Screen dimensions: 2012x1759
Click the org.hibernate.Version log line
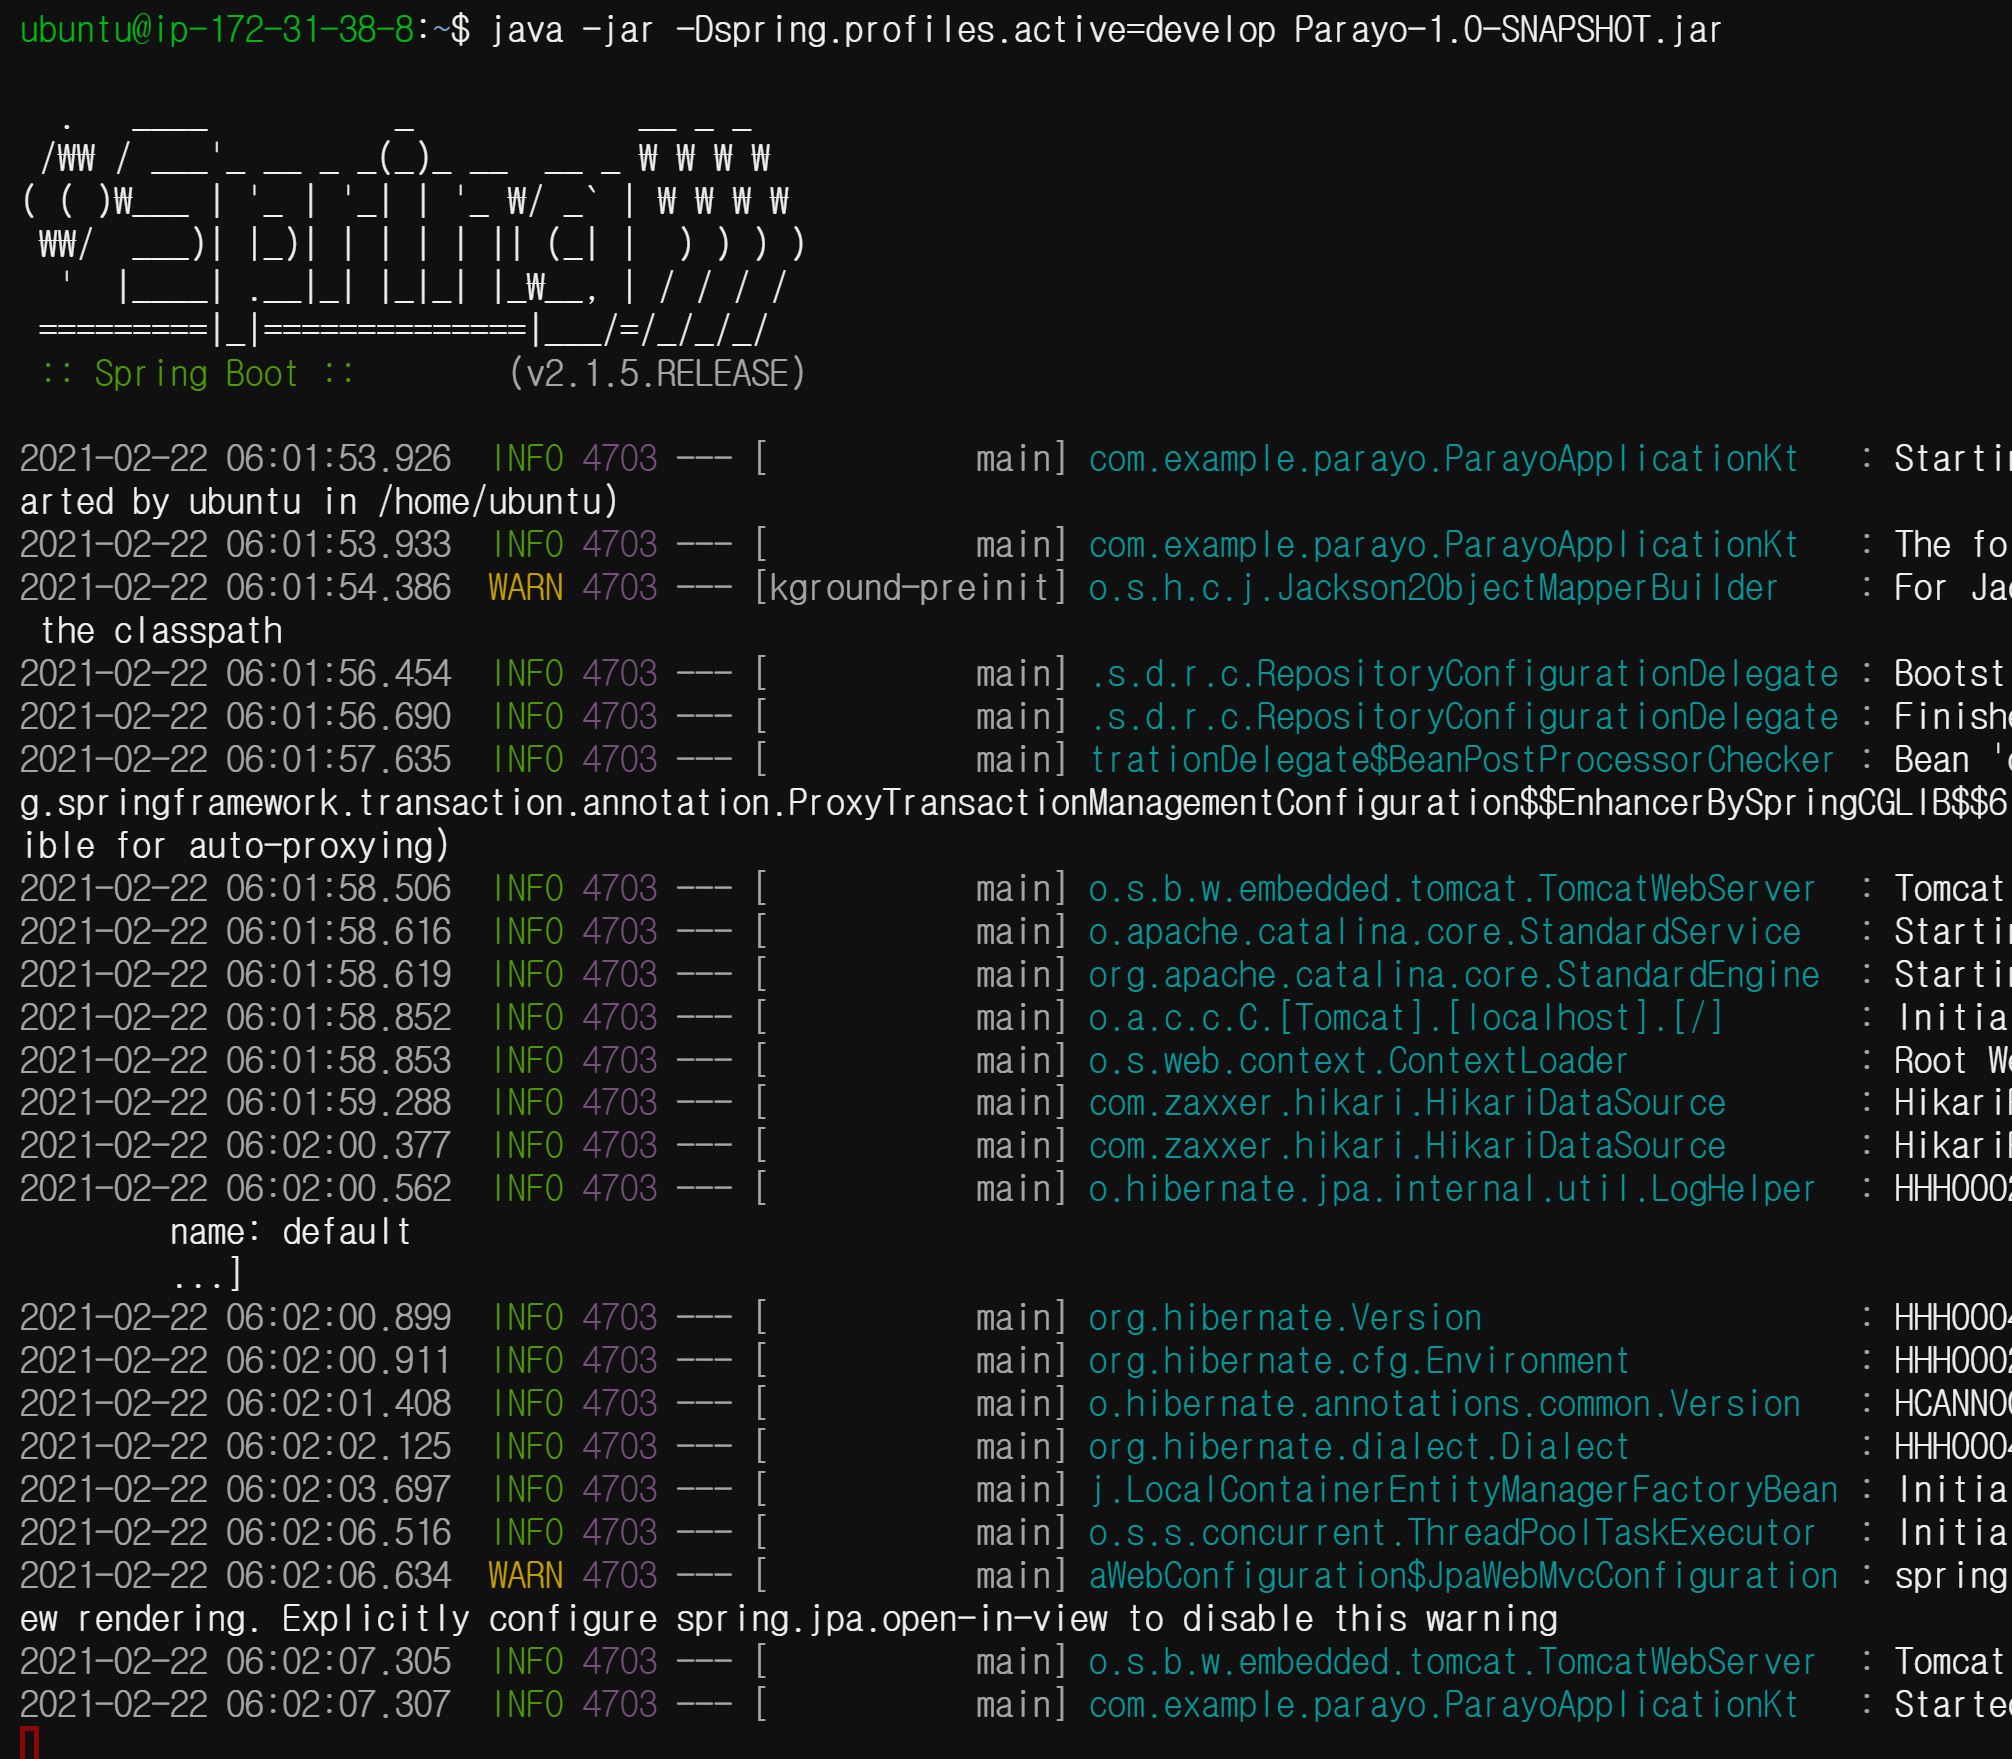pyautogui.click(x=1283, y=1317)
